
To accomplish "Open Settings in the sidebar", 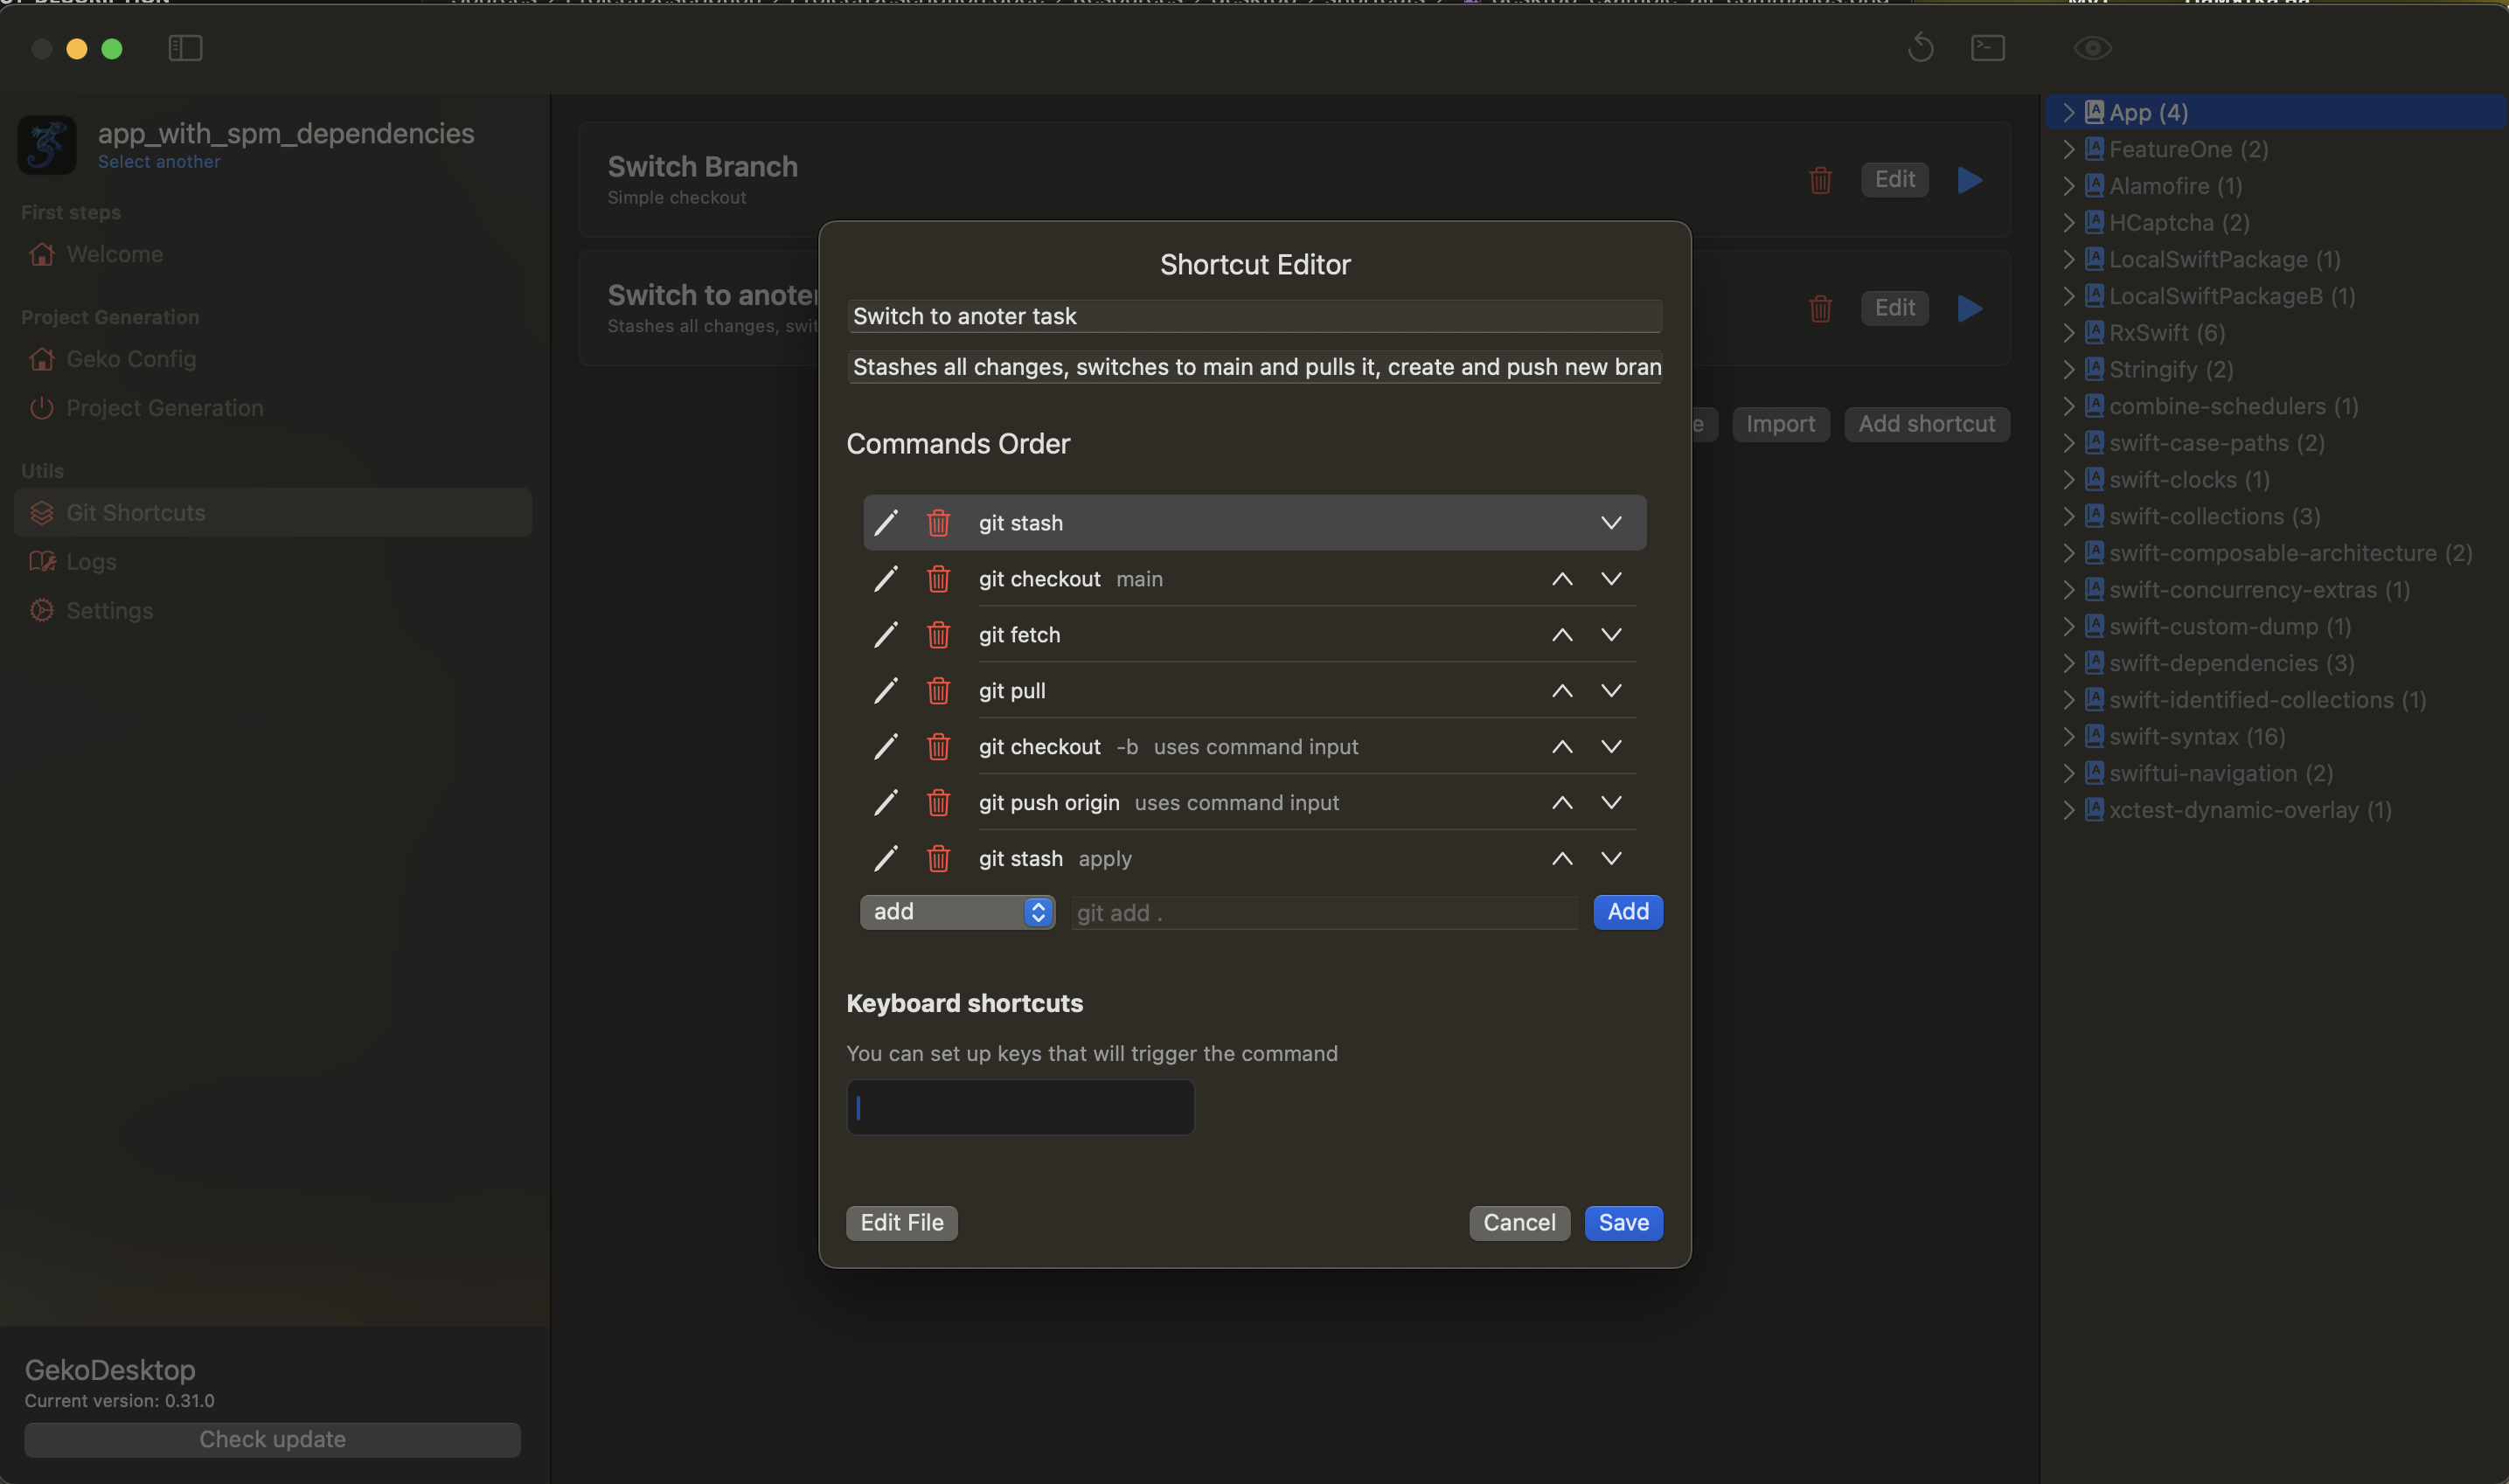I will [109, 611].
